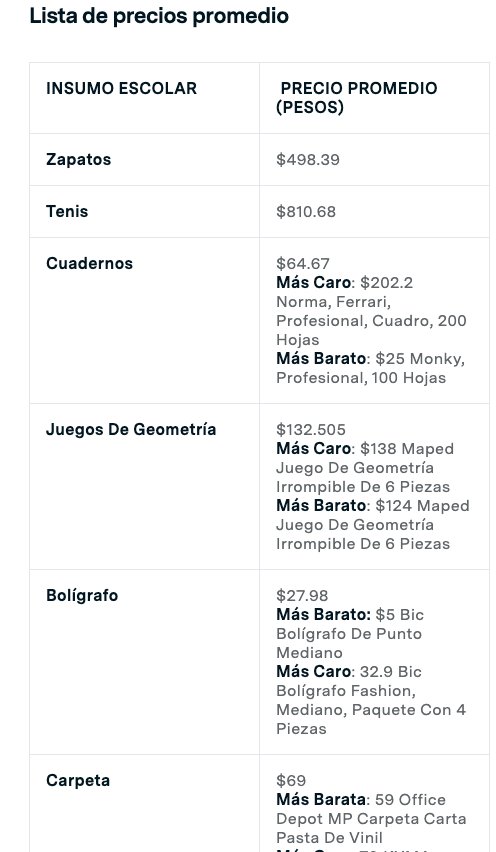
Task: Click the $498.39 price cell
Action: pyautogui.click(x=308, y=159)
